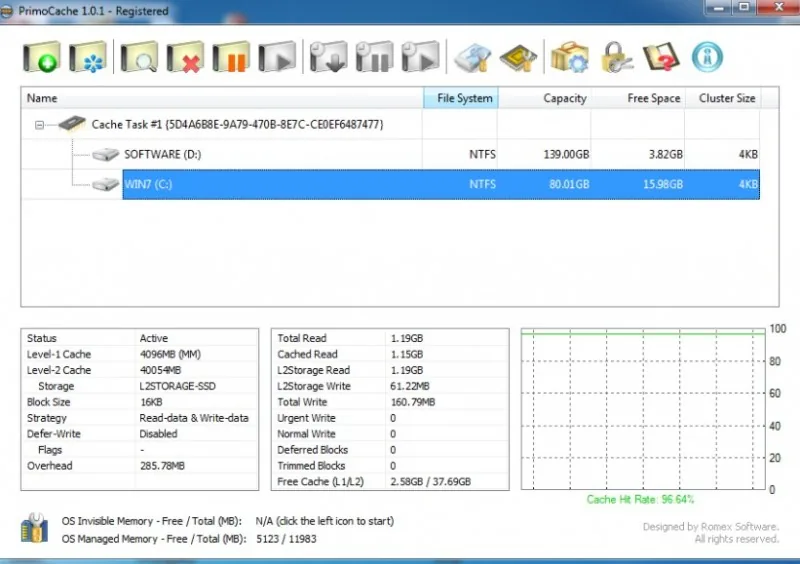
Task: Sort by the Name column header
Action: tap(222, 98)
